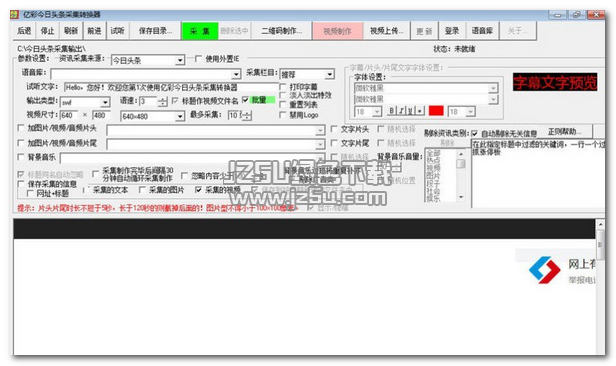Open the 640×480 size preset dropdown

coord(152,116)
